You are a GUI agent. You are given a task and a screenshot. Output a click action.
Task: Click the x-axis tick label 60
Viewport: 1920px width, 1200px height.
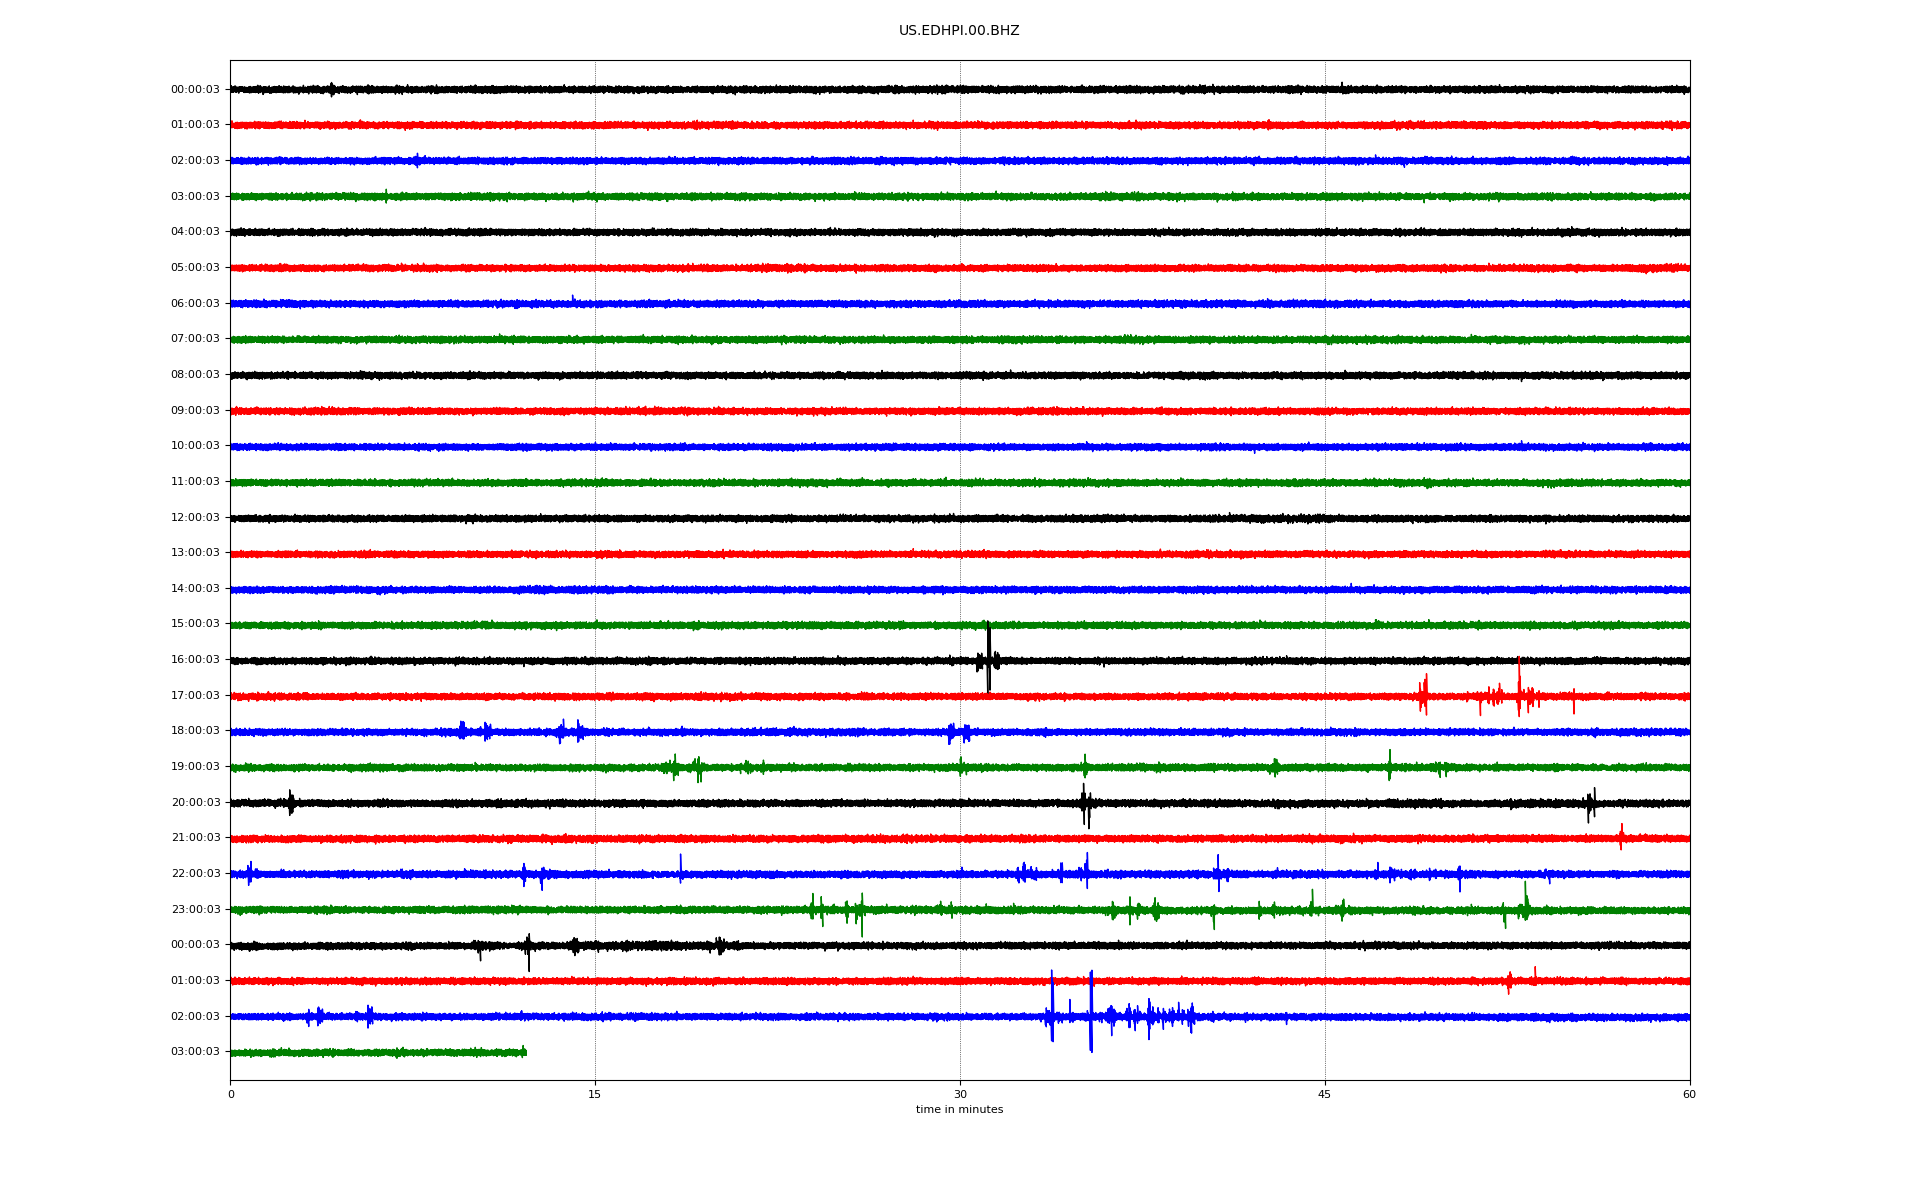tap(1689, 1095)
